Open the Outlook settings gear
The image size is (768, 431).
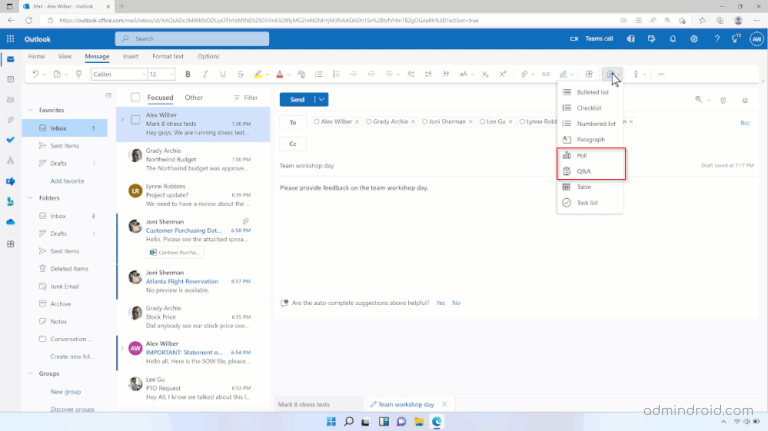pos(694,38)
